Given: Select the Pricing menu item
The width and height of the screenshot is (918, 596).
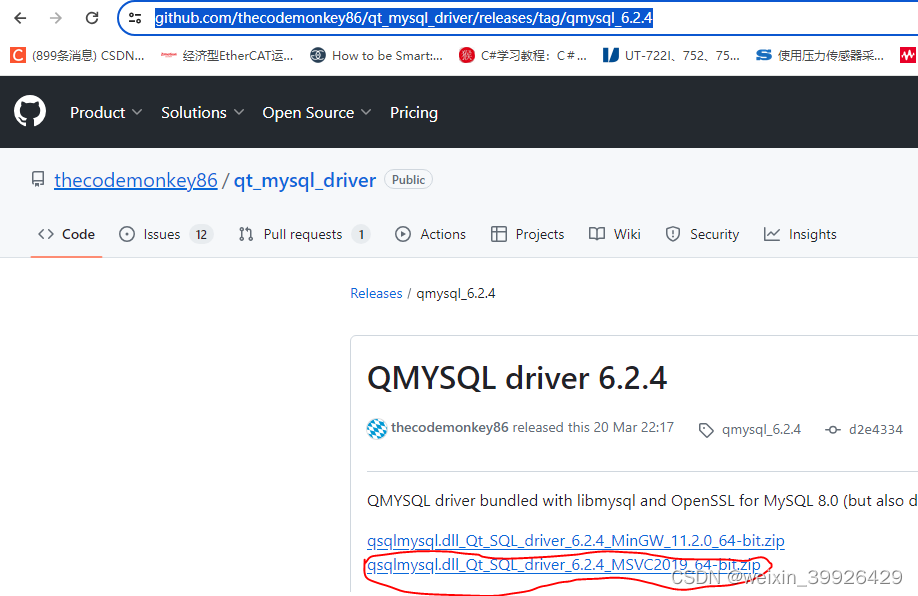Looking at the screenshot, I should tap(413, 112).
